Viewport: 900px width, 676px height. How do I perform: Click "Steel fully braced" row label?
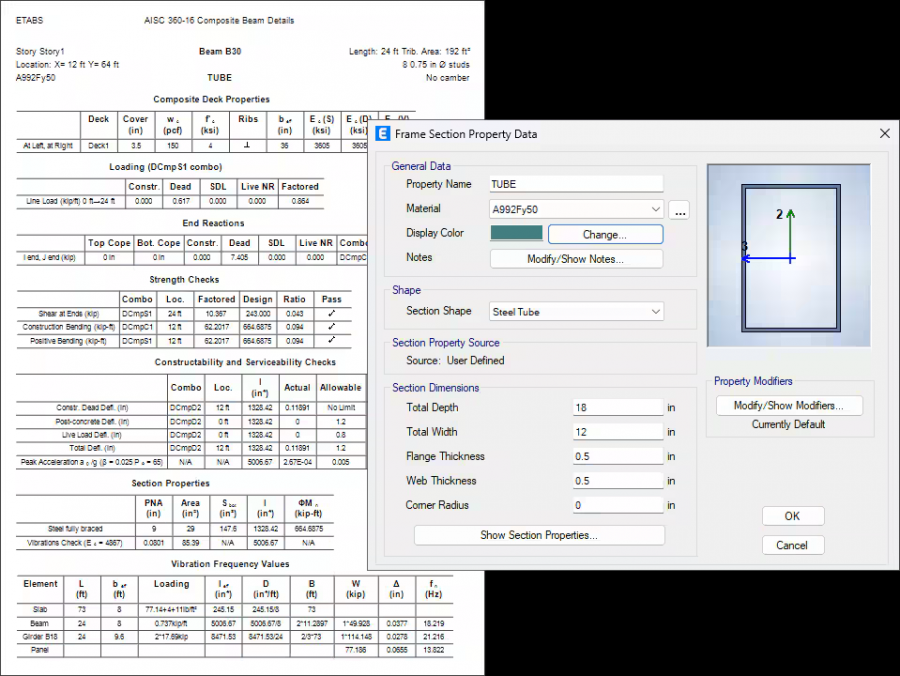75,529
